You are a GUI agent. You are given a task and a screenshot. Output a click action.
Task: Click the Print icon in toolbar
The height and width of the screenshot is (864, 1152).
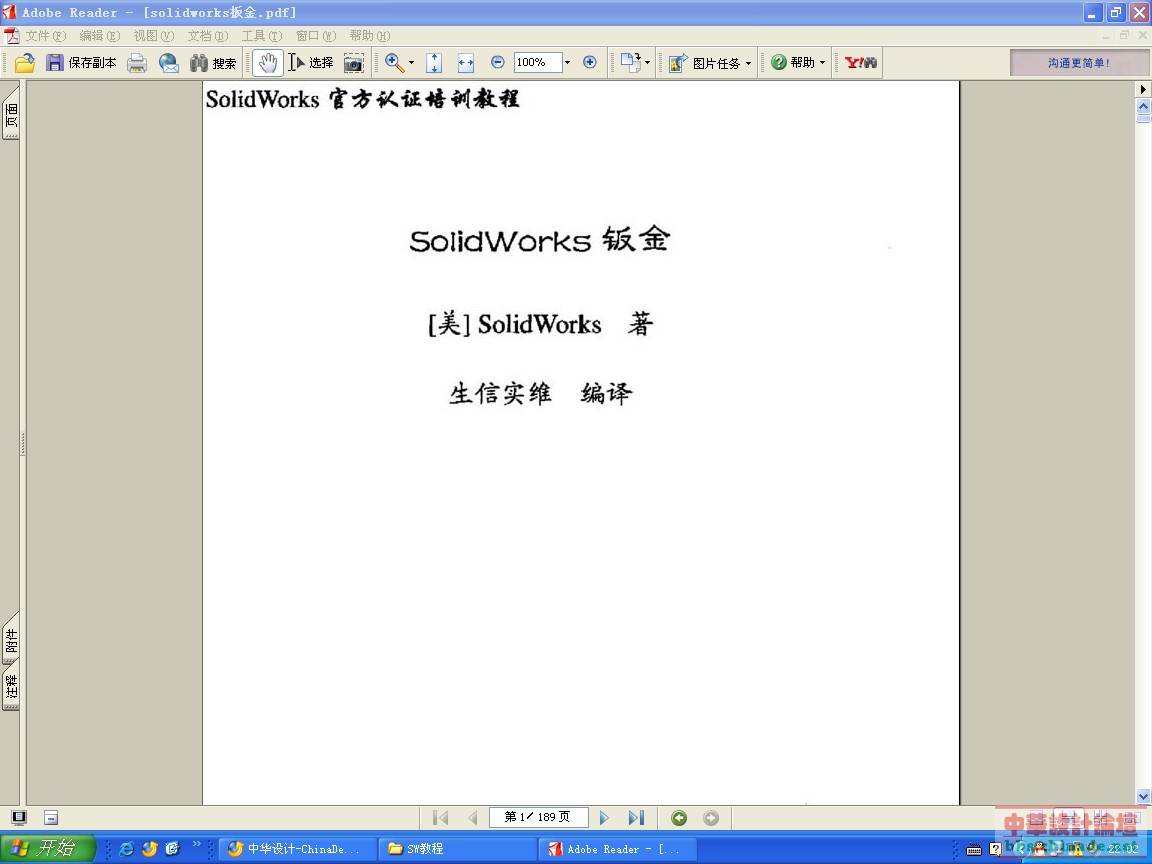[137, 63]
